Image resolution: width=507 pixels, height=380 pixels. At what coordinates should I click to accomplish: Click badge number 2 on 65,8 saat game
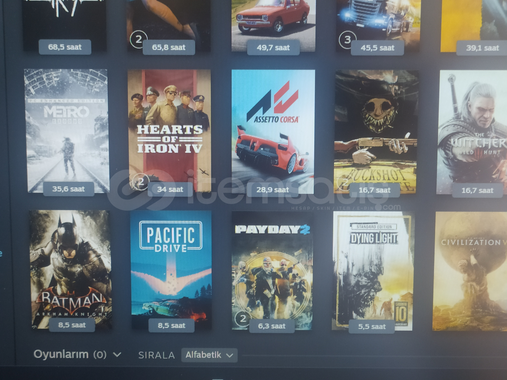tap(139, 40)
